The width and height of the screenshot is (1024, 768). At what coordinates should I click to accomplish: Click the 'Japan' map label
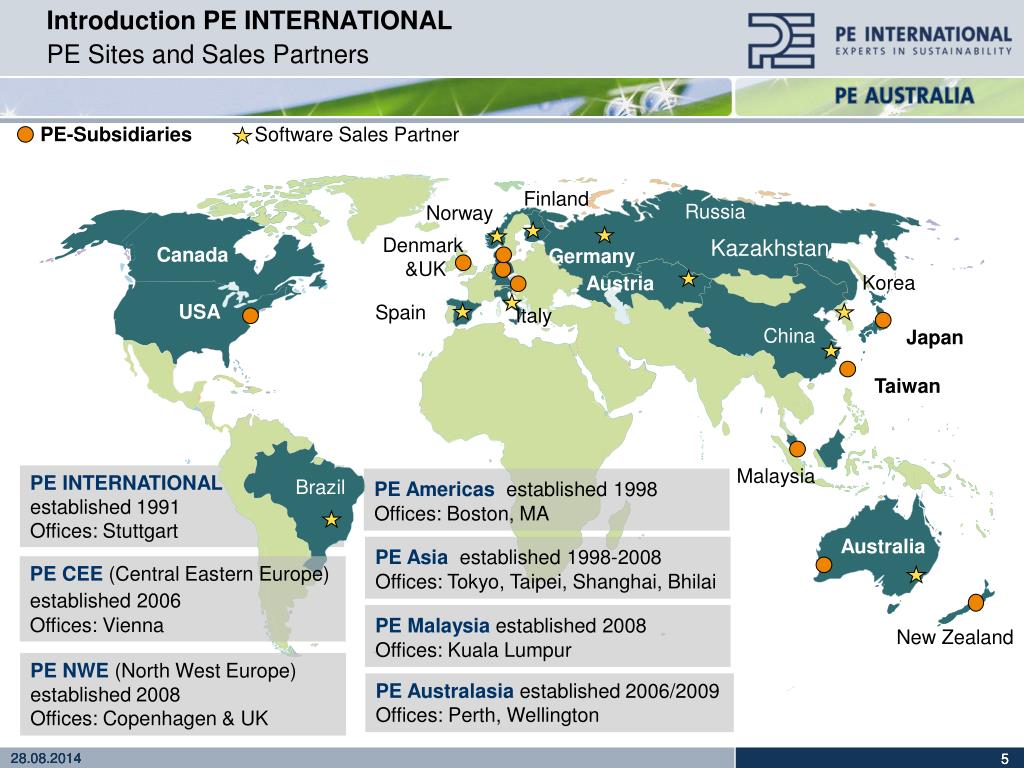pos(935,338)
